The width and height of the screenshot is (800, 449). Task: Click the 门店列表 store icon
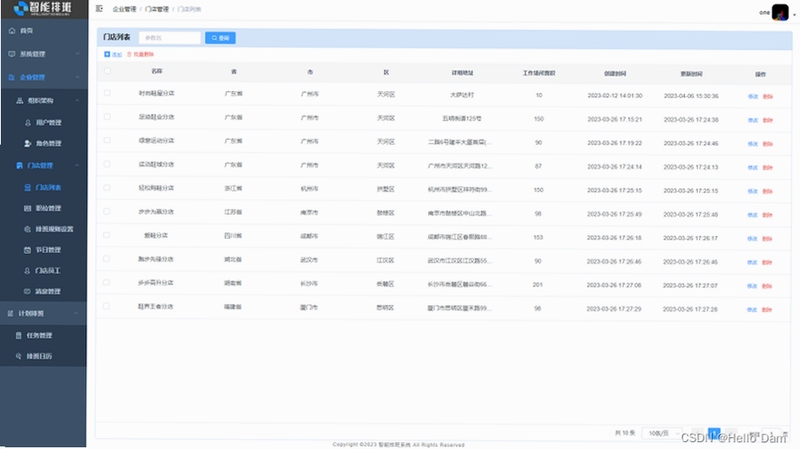pos(28,187)
